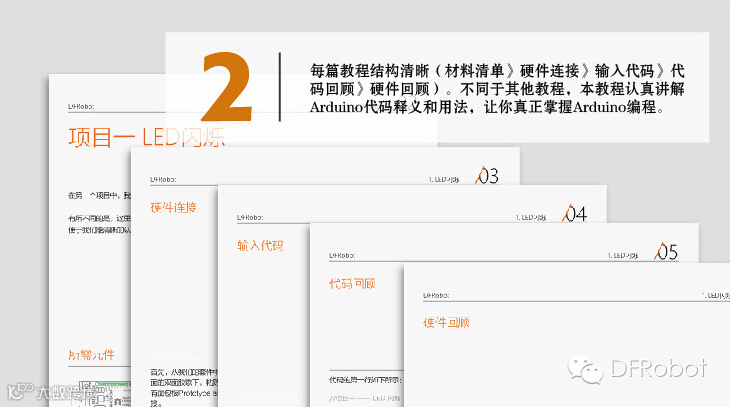Click page number 03

[x=487, y=176]
